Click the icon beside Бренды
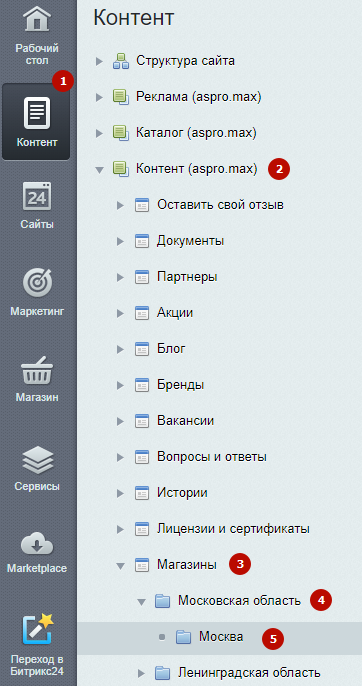Screen dimensions: 362x686 coord(142,385)
